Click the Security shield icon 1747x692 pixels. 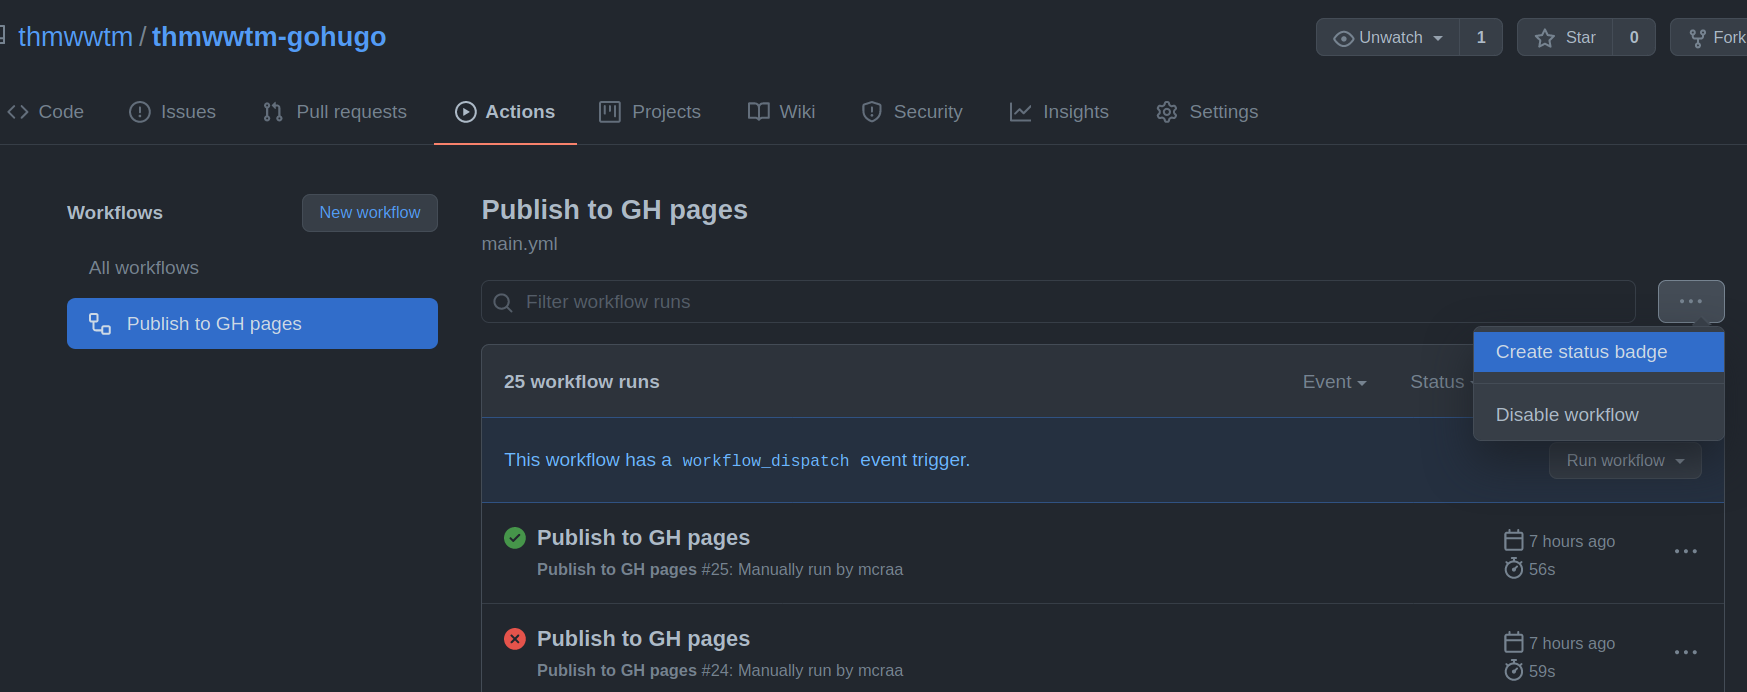[x=872, y=112]
